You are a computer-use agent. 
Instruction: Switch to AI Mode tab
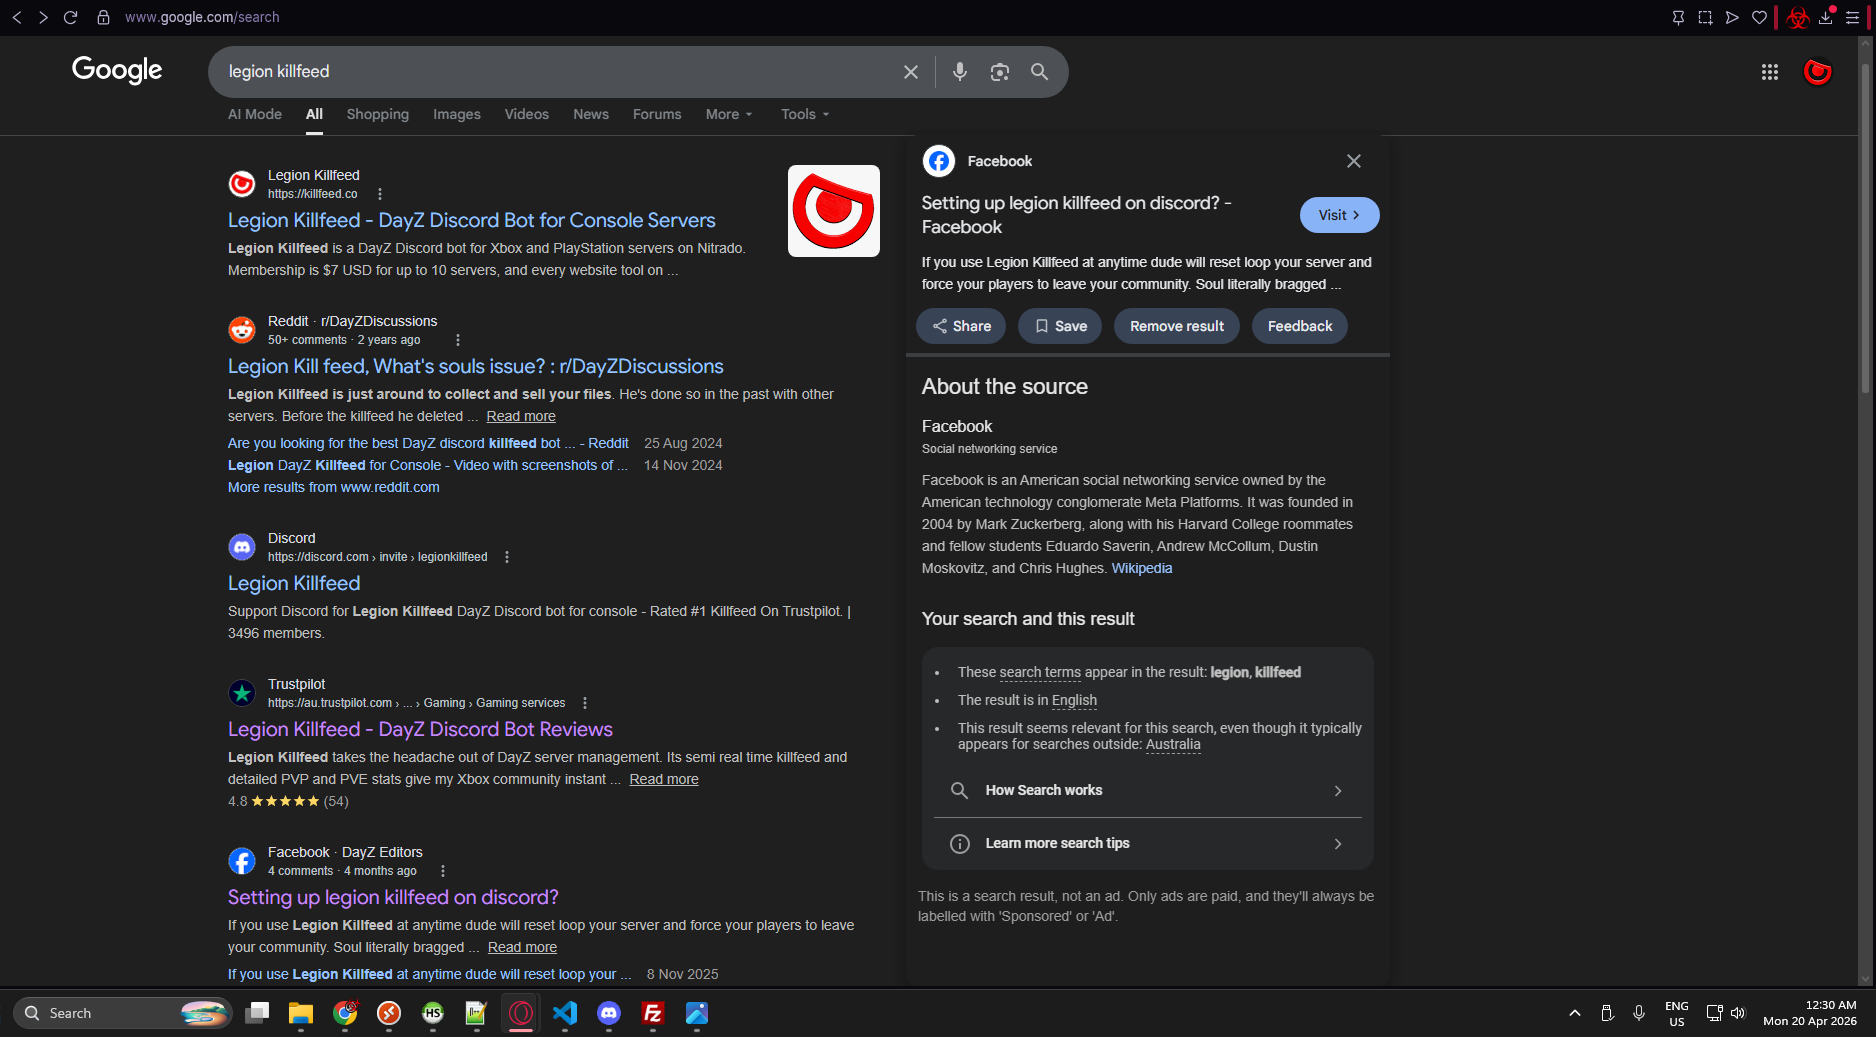(255, 114)
